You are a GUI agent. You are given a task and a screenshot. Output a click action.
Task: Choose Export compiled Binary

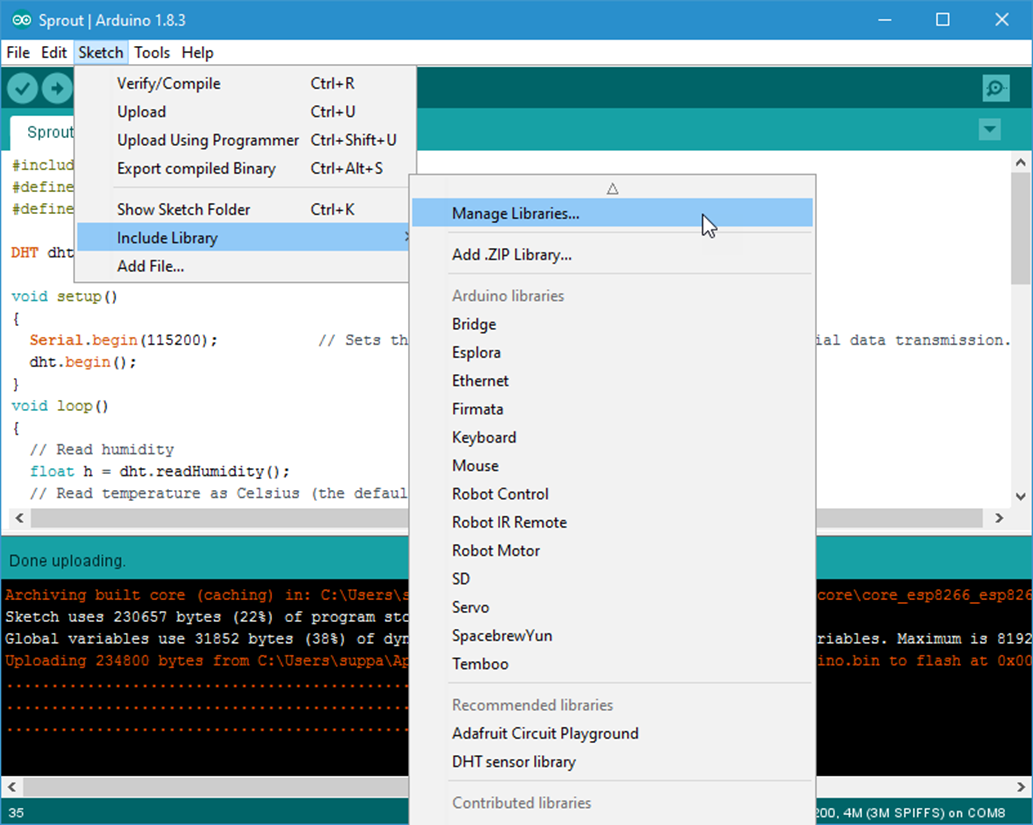coord(246,169)
